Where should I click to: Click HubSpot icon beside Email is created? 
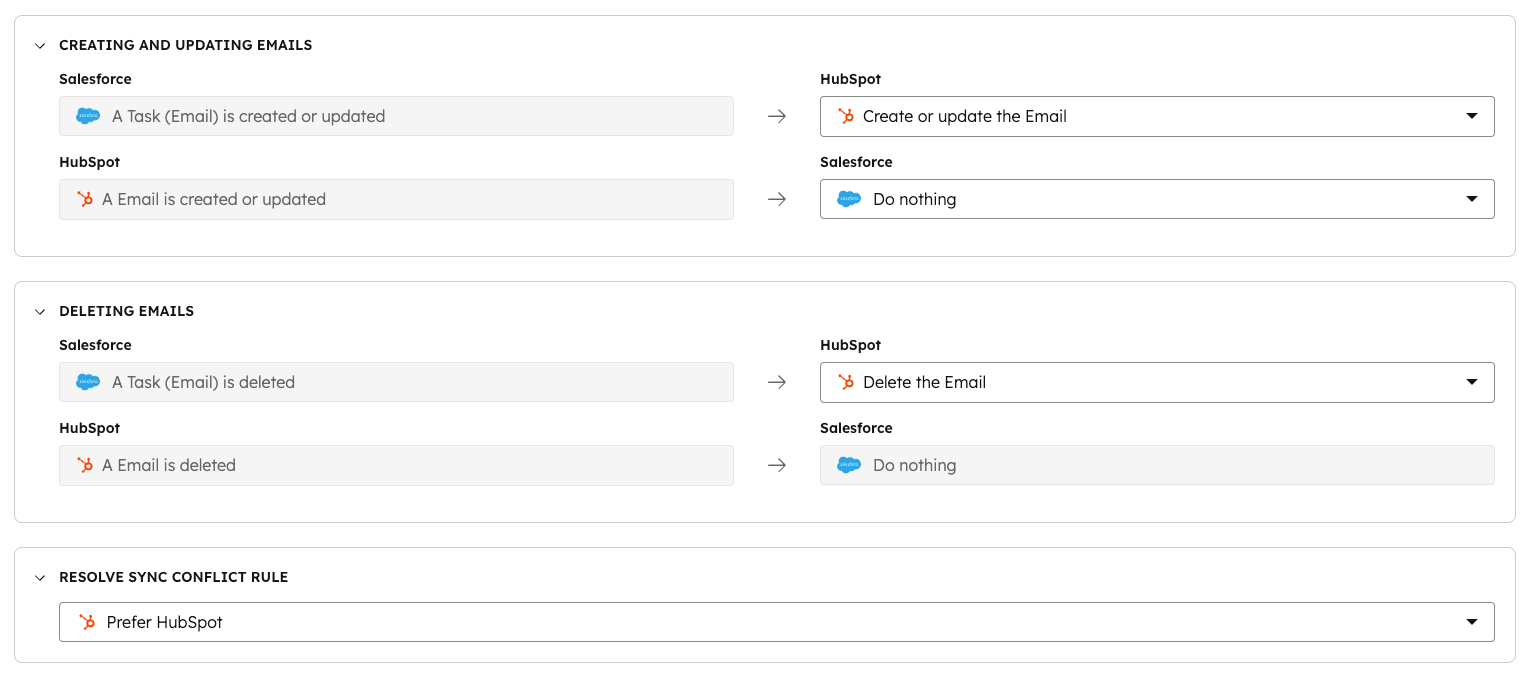(85, 199)
